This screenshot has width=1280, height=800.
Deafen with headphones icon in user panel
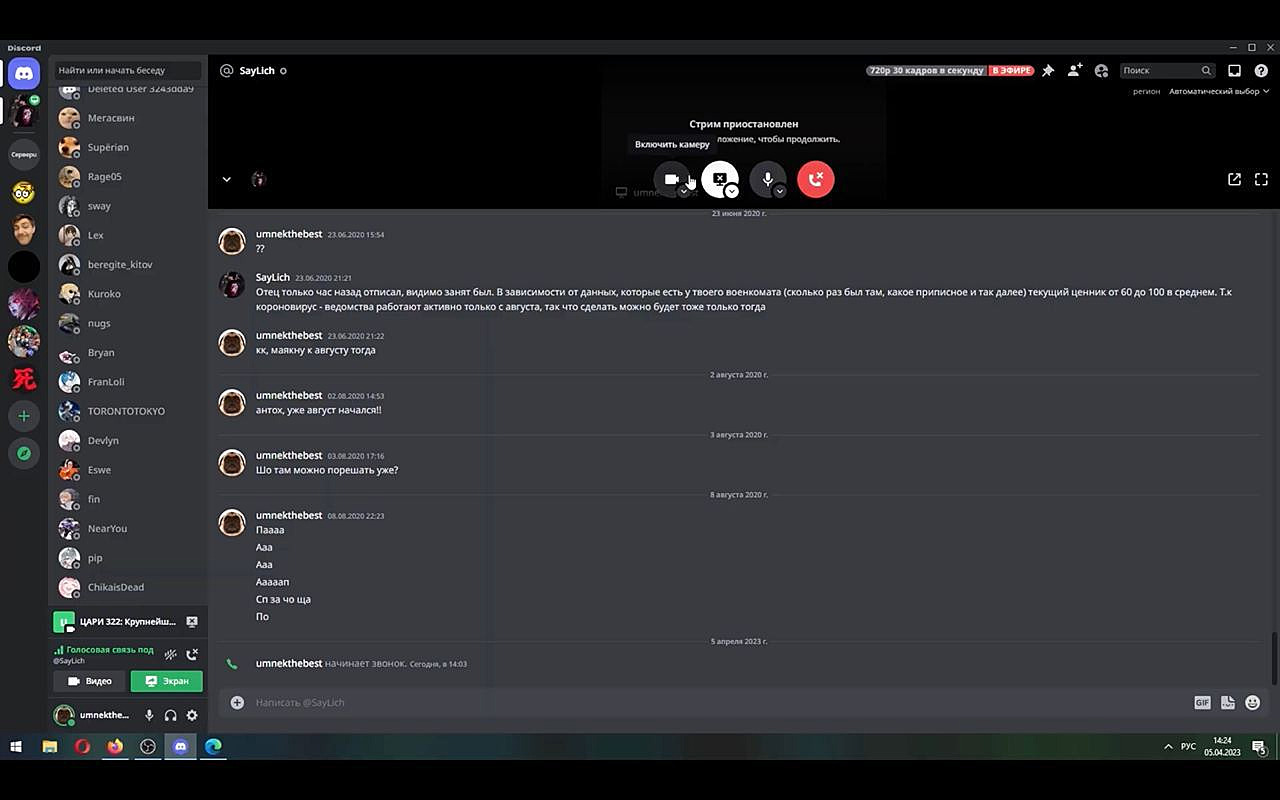pos(171,715)
